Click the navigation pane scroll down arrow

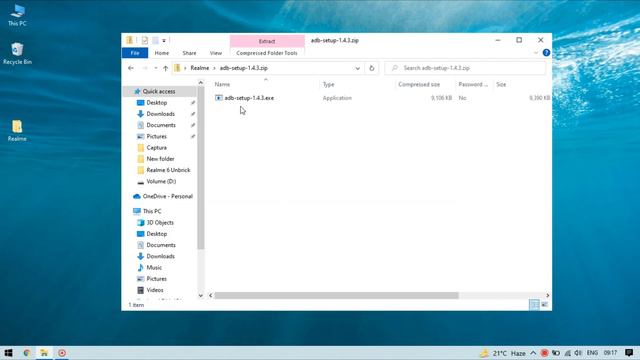[200, 296]
